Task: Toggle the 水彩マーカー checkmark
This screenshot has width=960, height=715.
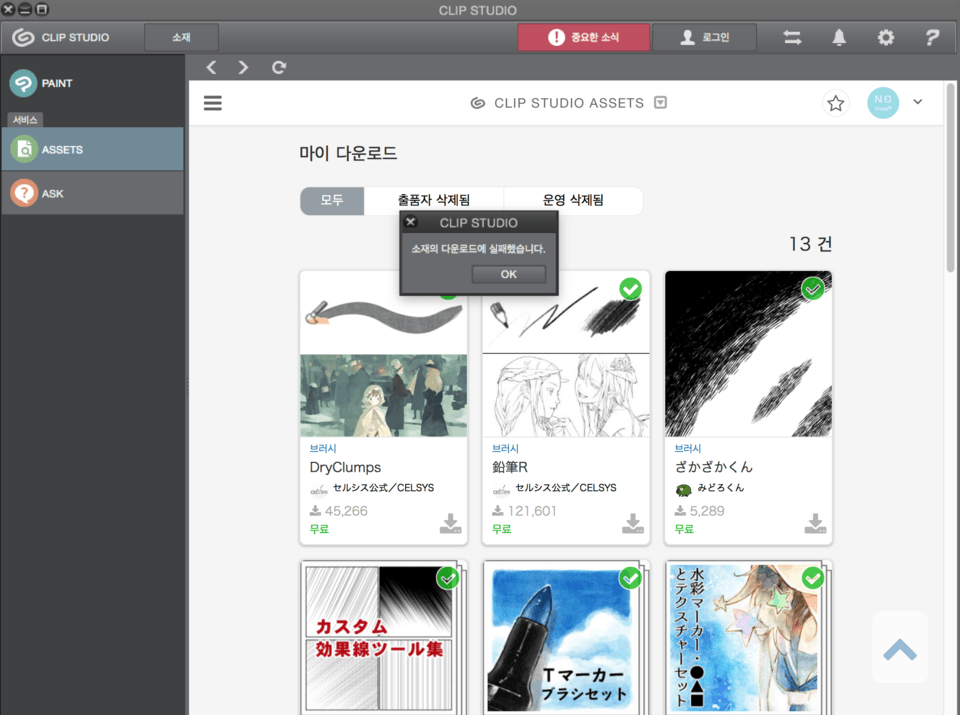Action: [812, 578]
